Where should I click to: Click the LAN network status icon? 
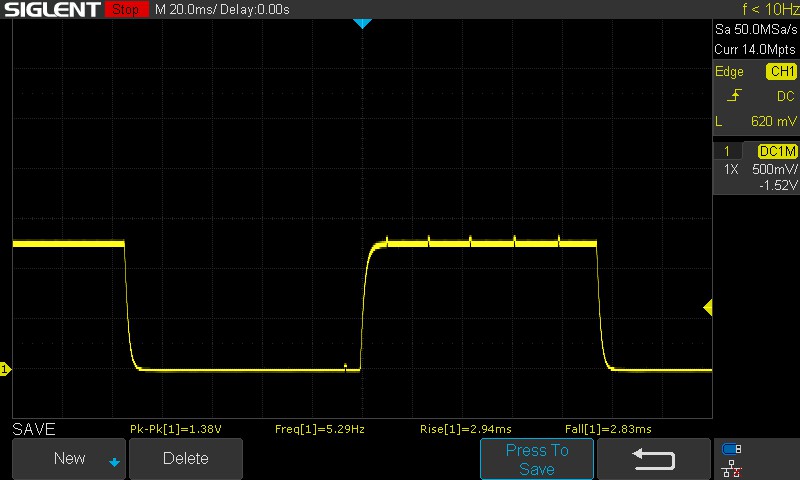(732, 468)
